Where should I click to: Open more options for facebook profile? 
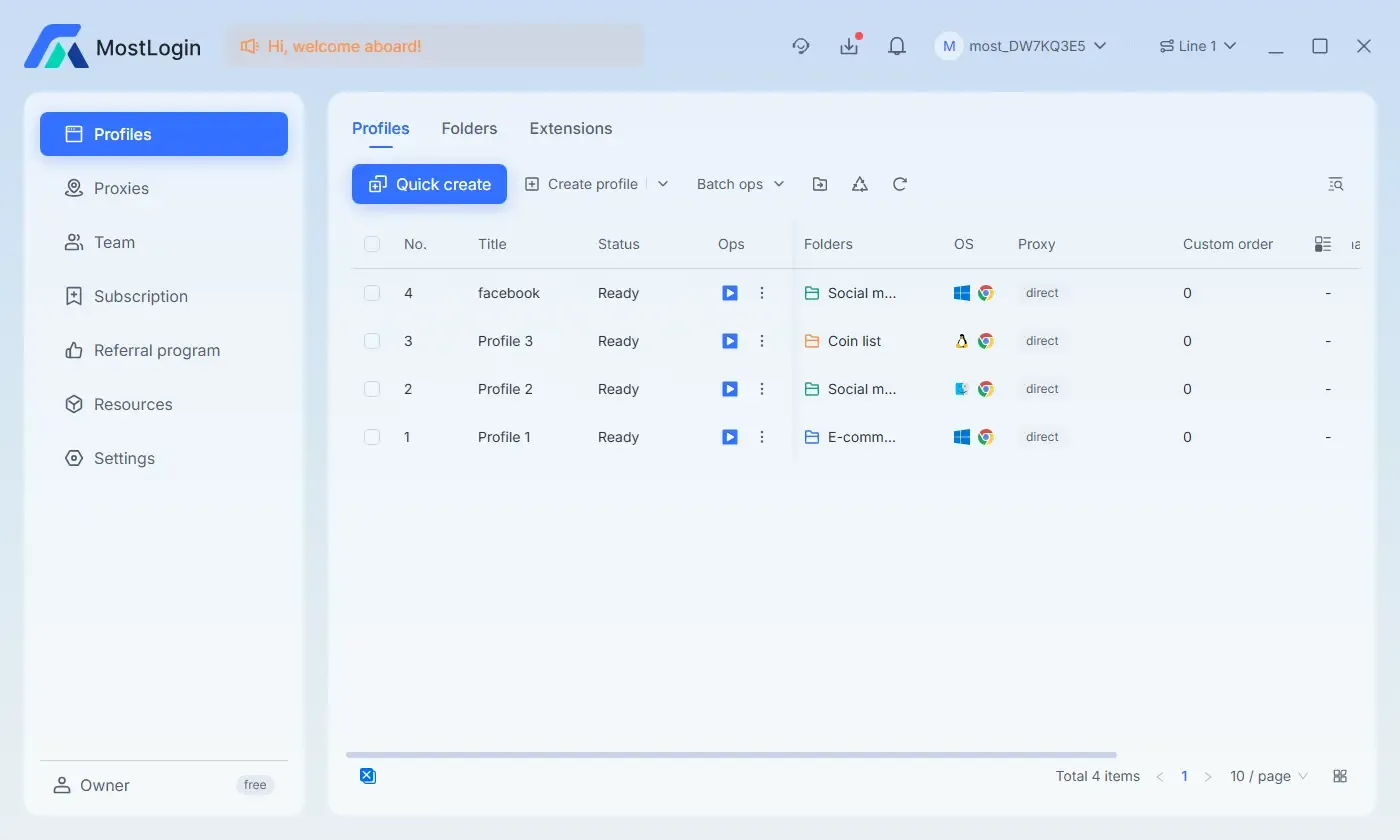pos(762,293)
